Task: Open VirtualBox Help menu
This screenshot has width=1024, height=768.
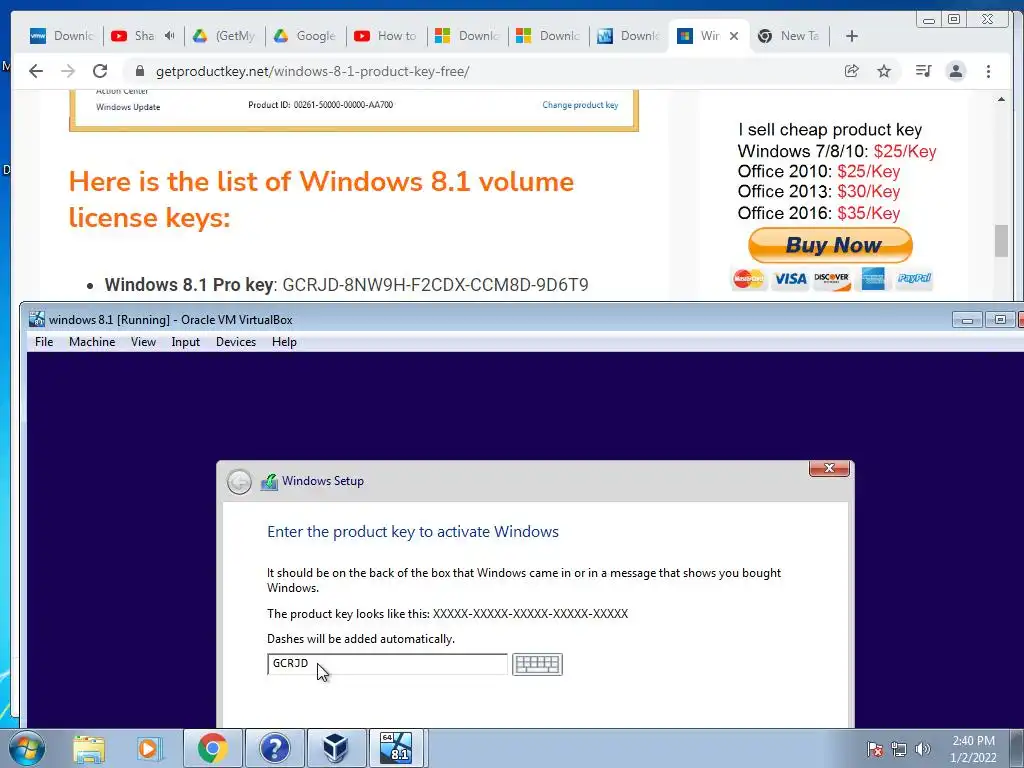Action: tap(284, 342)
